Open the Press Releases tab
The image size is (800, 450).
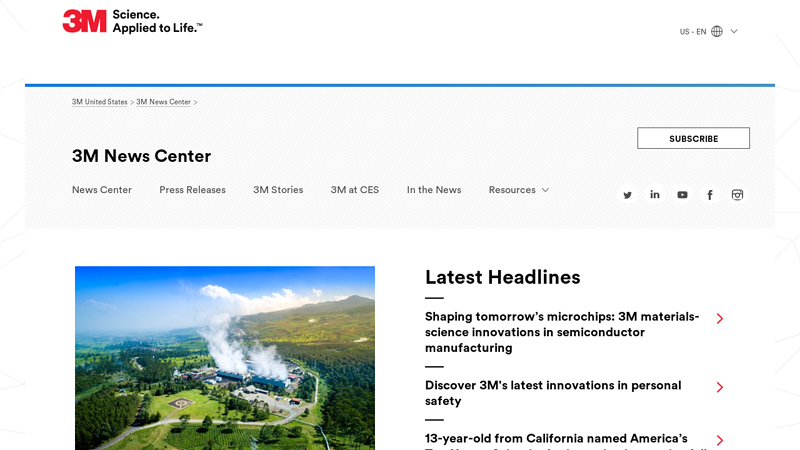(192, 190)
